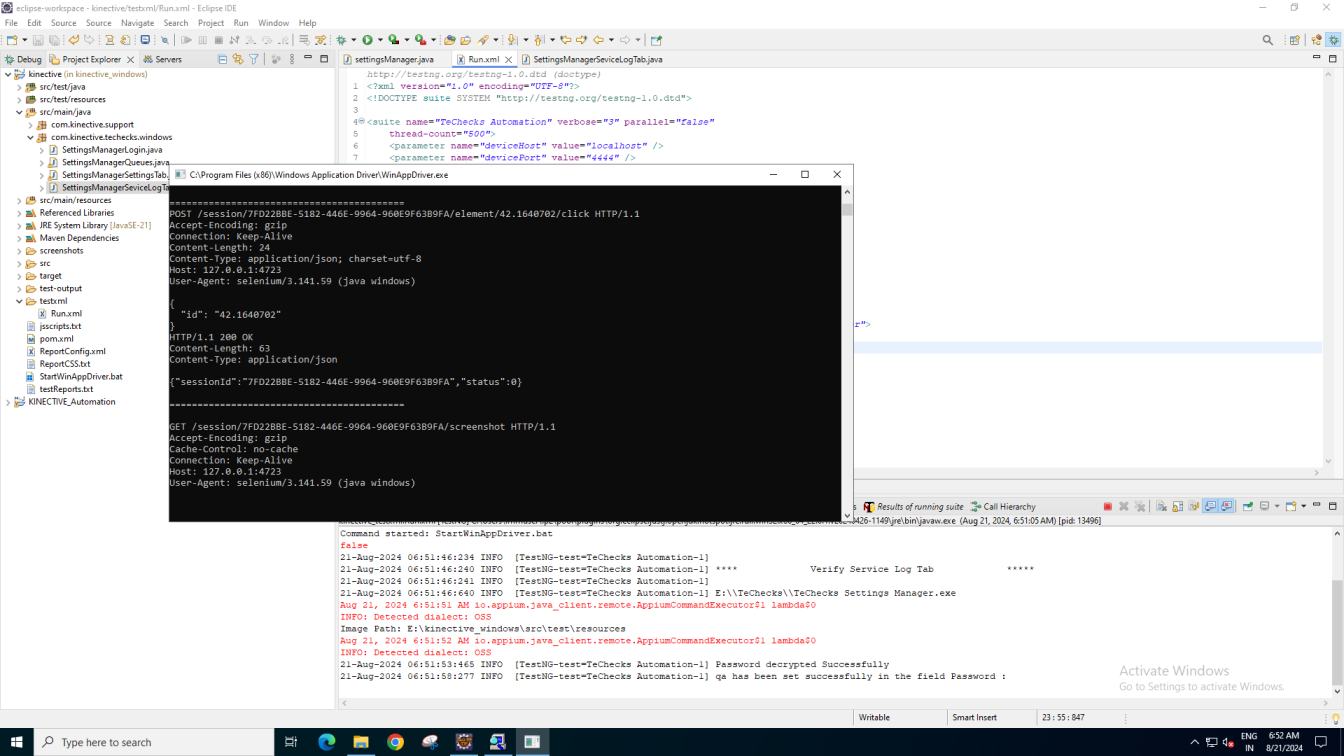Open the Run button dropdown arrow
The height and width of the screenshot is (756, 1344).
coord(379,40)
